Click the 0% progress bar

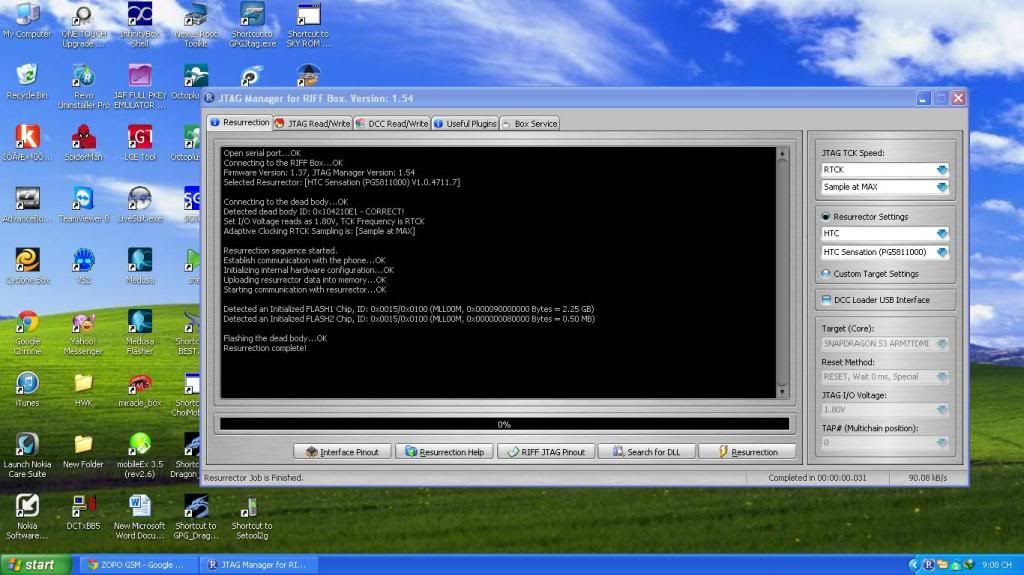click(x=504, y=424)
